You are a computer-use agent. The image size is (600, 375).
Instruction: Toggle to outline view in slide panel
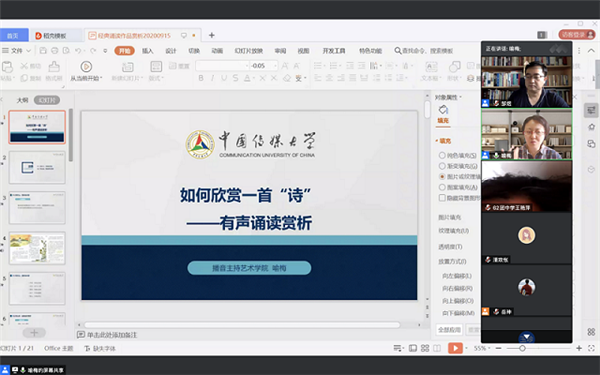[x=22, y=100]
